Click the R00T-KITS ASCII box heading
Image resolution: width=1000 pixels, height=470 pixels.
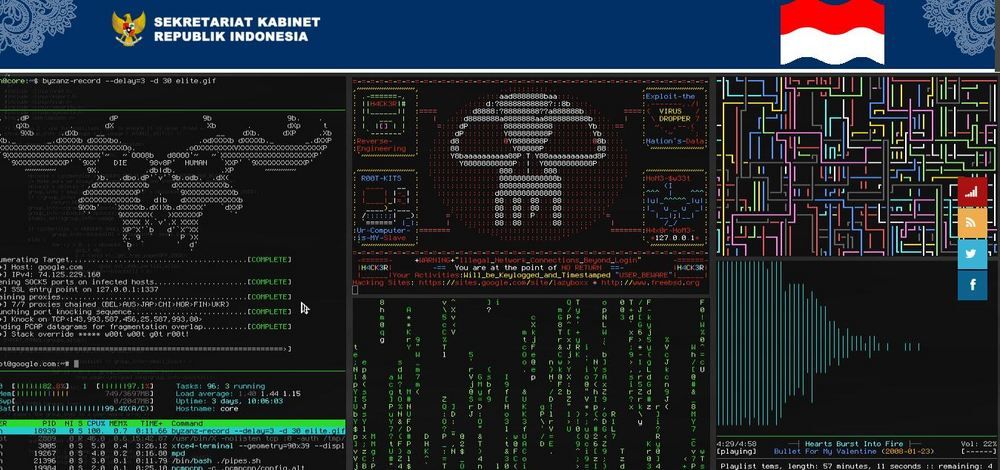tap(381, 179)
